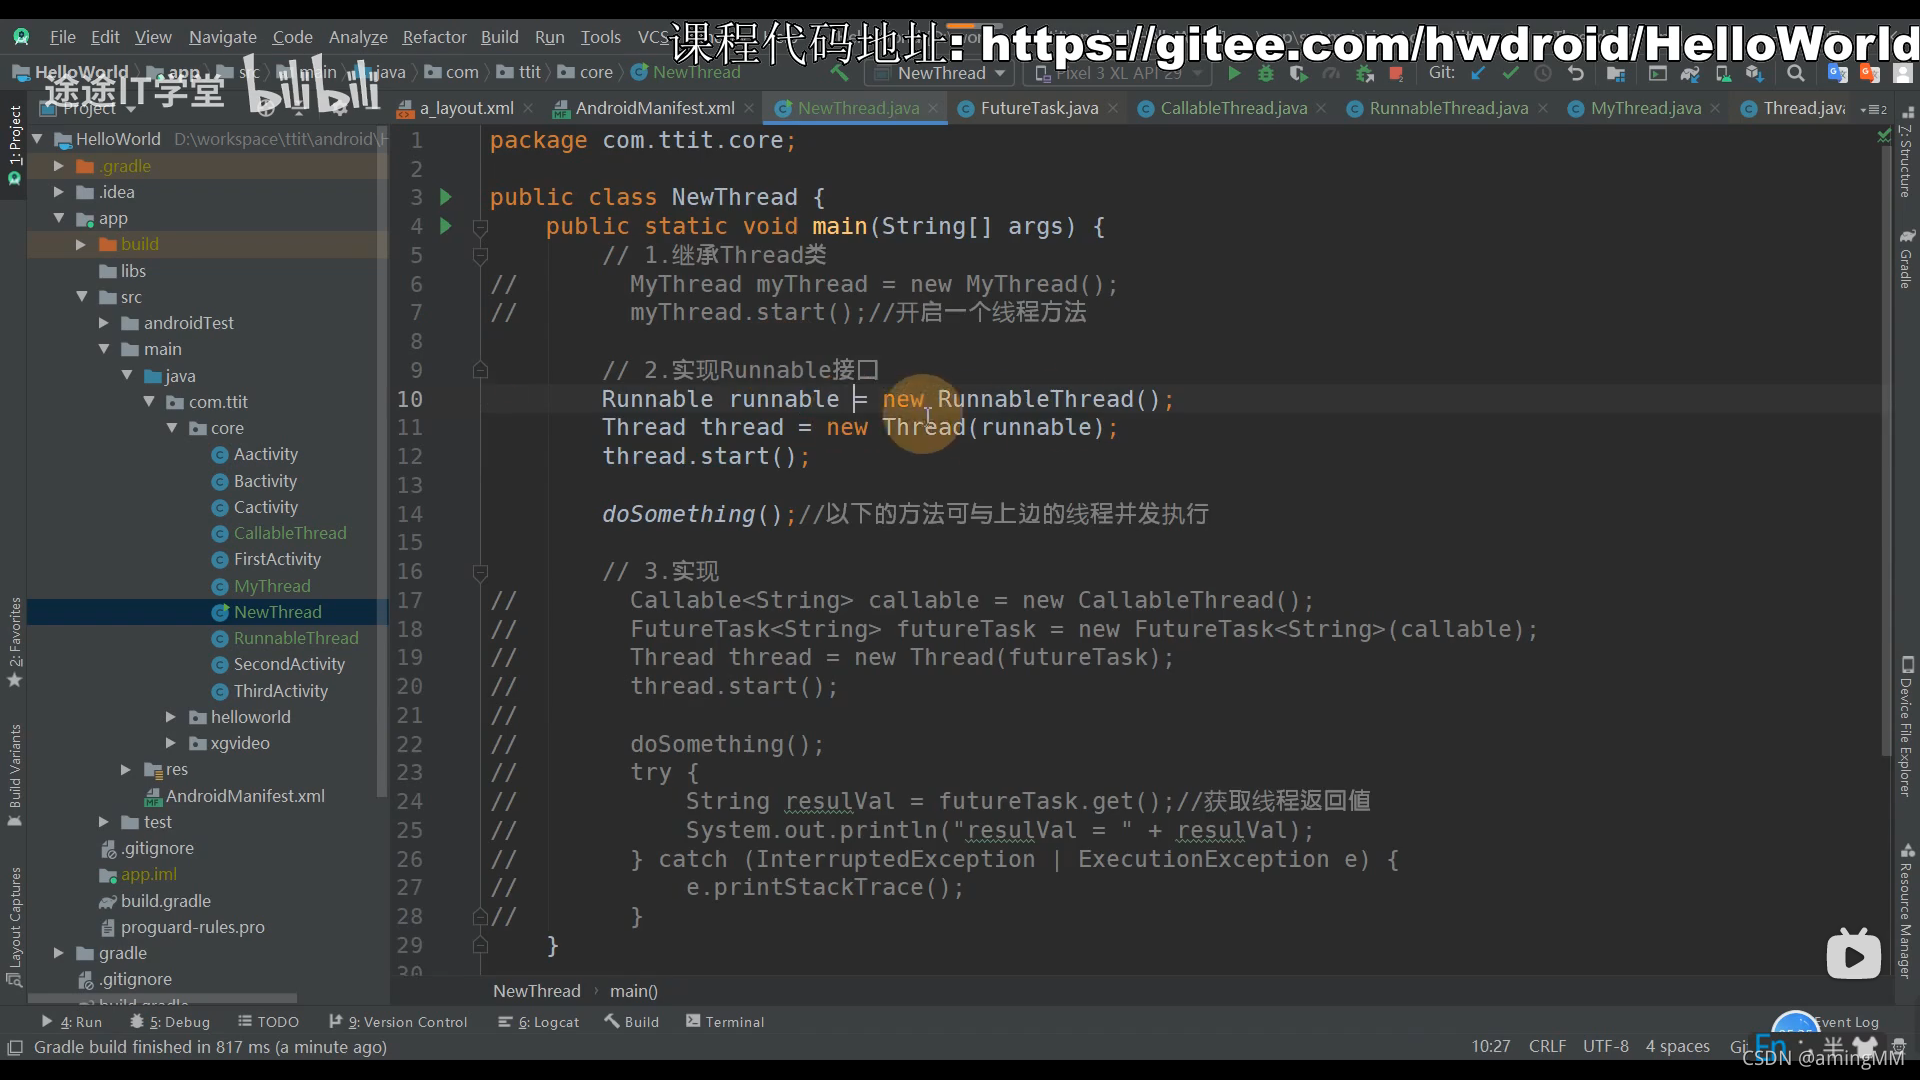Open Pixel 3 XL device dropdown
The width and height of the screenshot is (1920, 1080).
coord(1118,73)
